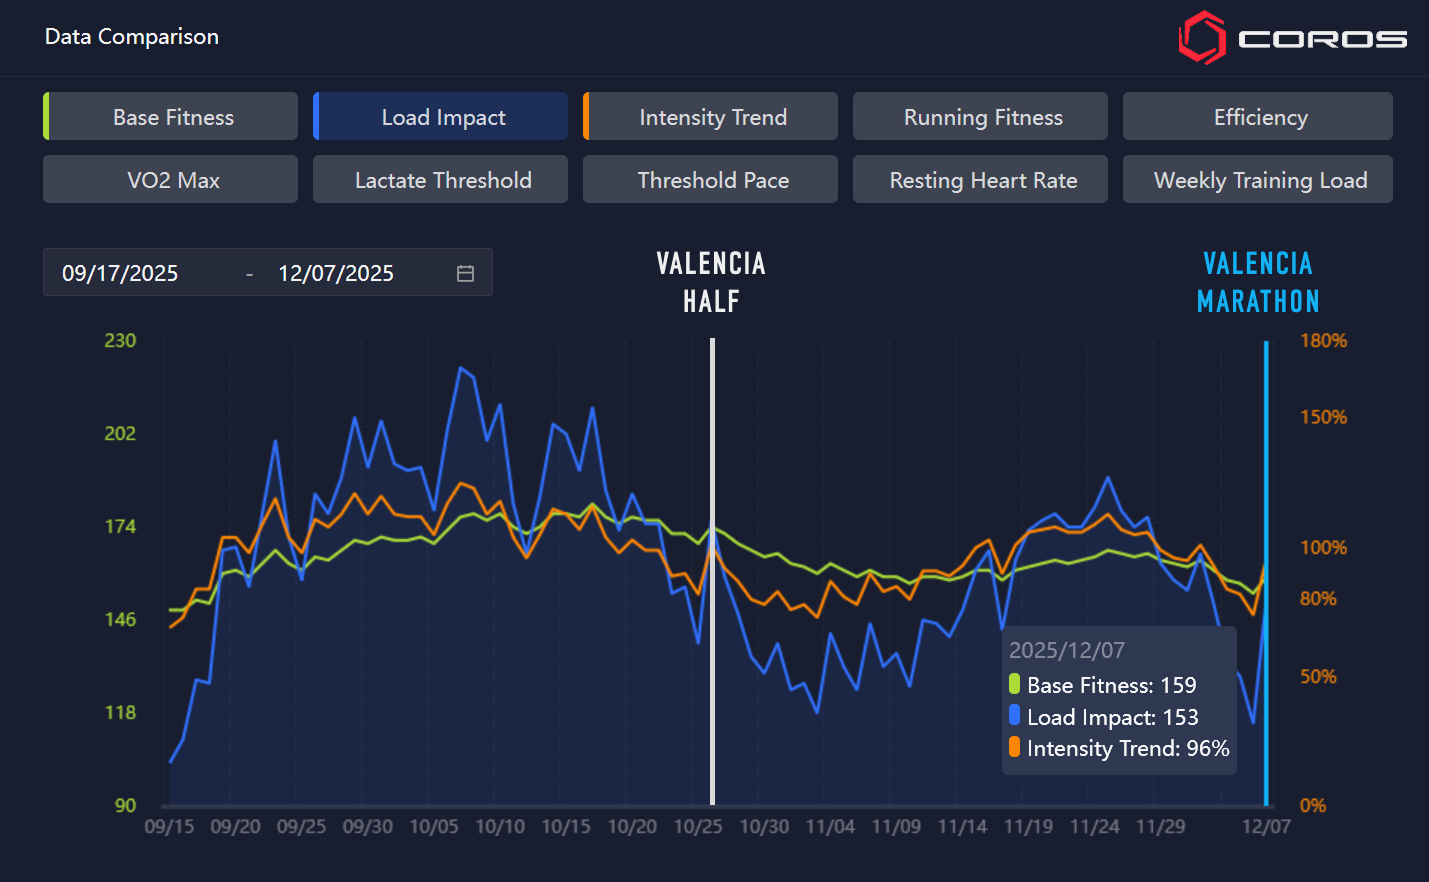The width and height of the screenshot is (1429, 882).
Task: Click the COROS logo icon
Action: [1202, 38]
